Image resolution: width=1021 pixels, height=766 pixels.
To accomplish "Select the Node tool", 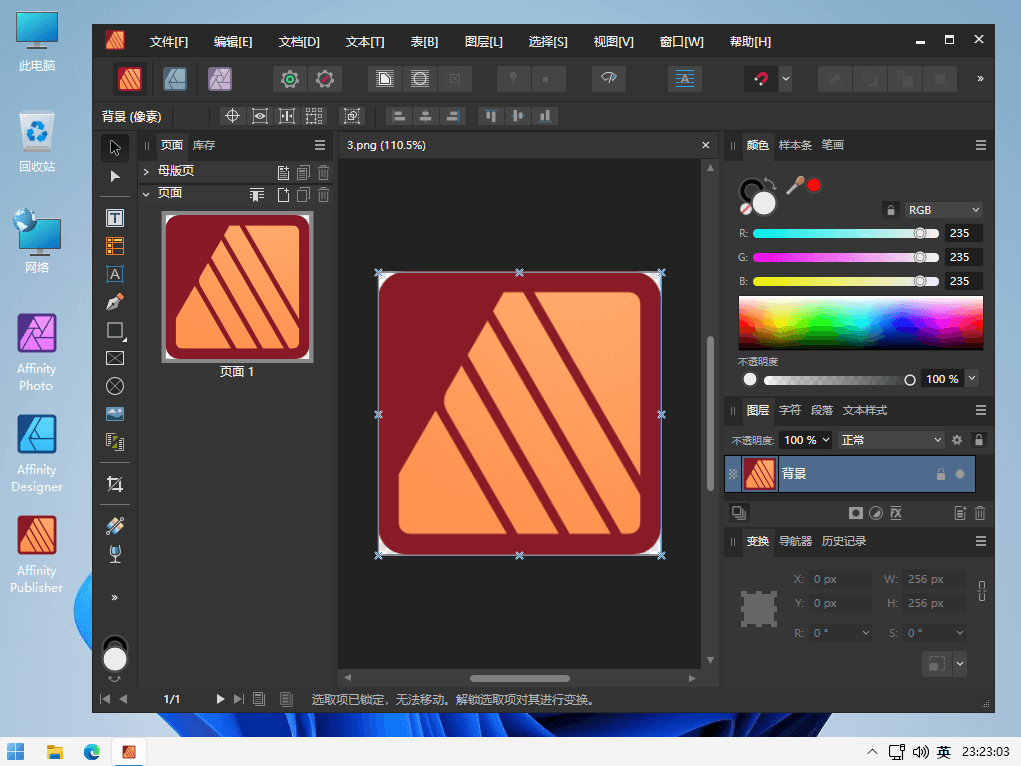I will pos(115,177).
